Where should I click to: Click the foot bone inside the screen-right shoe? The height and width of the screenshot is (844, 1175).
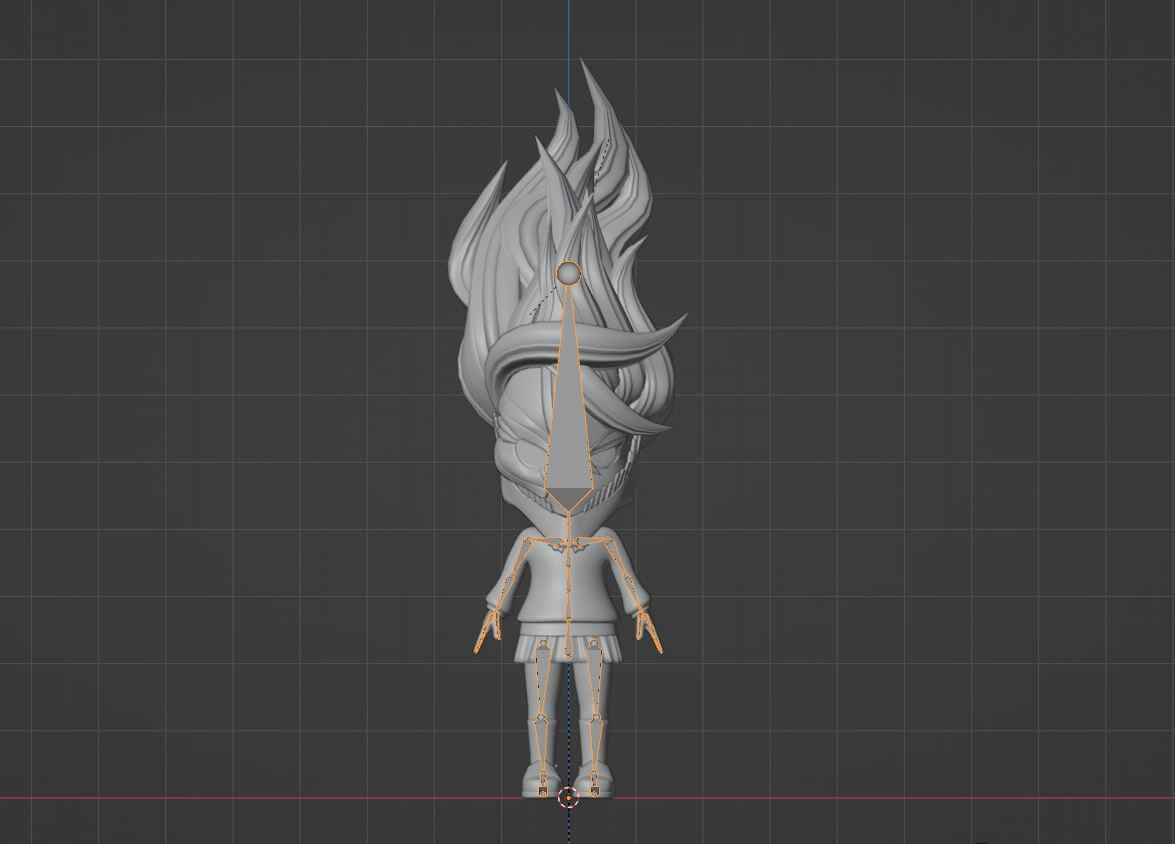595,786
